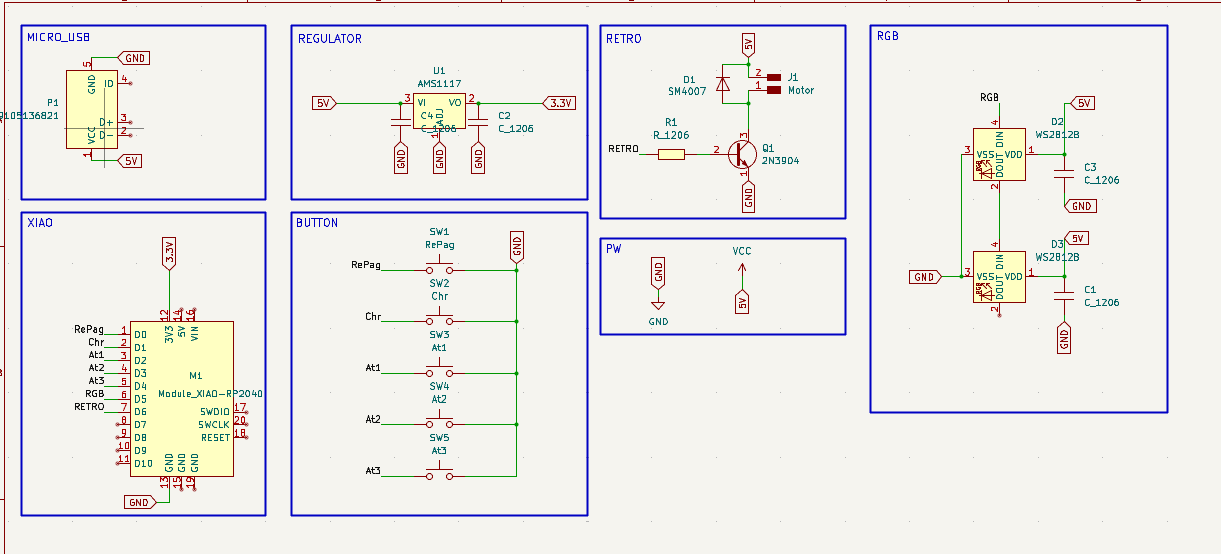Select the RESET pin name on the XIAO
This screenshot has width=1221, height=554.
pos(215,437)
